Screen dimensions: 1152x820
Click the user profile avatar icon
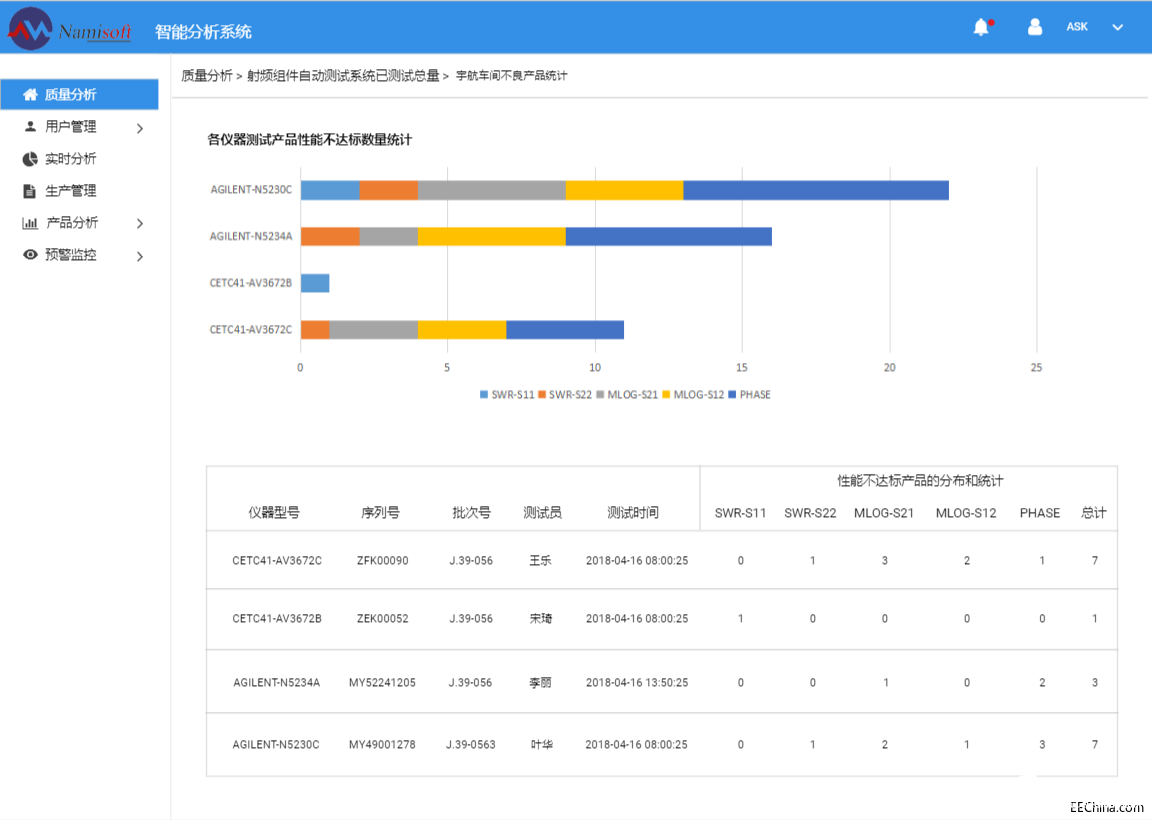1035,27
